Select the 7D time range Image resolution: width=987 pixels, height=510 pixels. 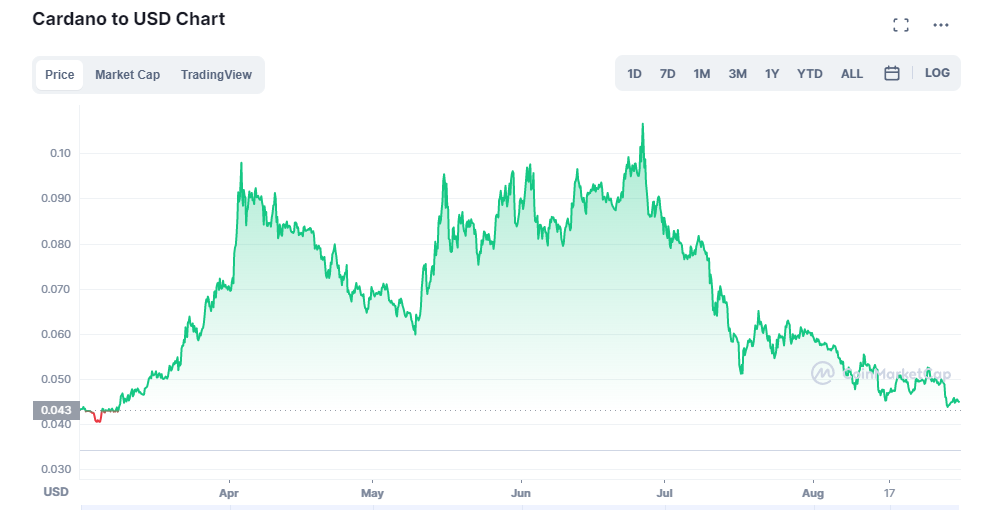[667, 74]
